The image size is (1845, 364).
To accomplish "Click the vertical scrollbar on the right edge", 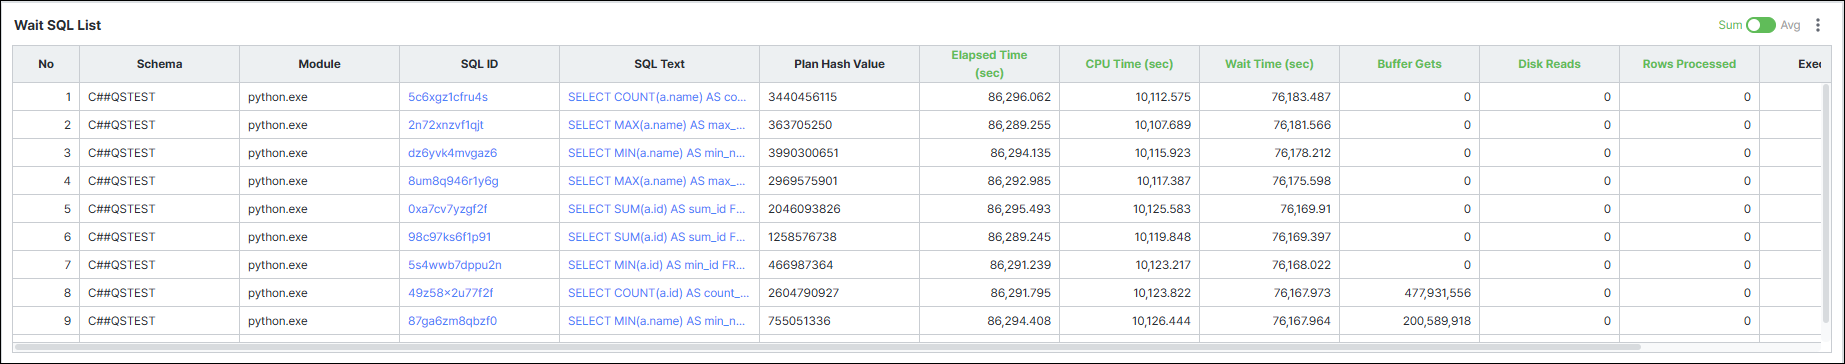I will point(1826,210).
